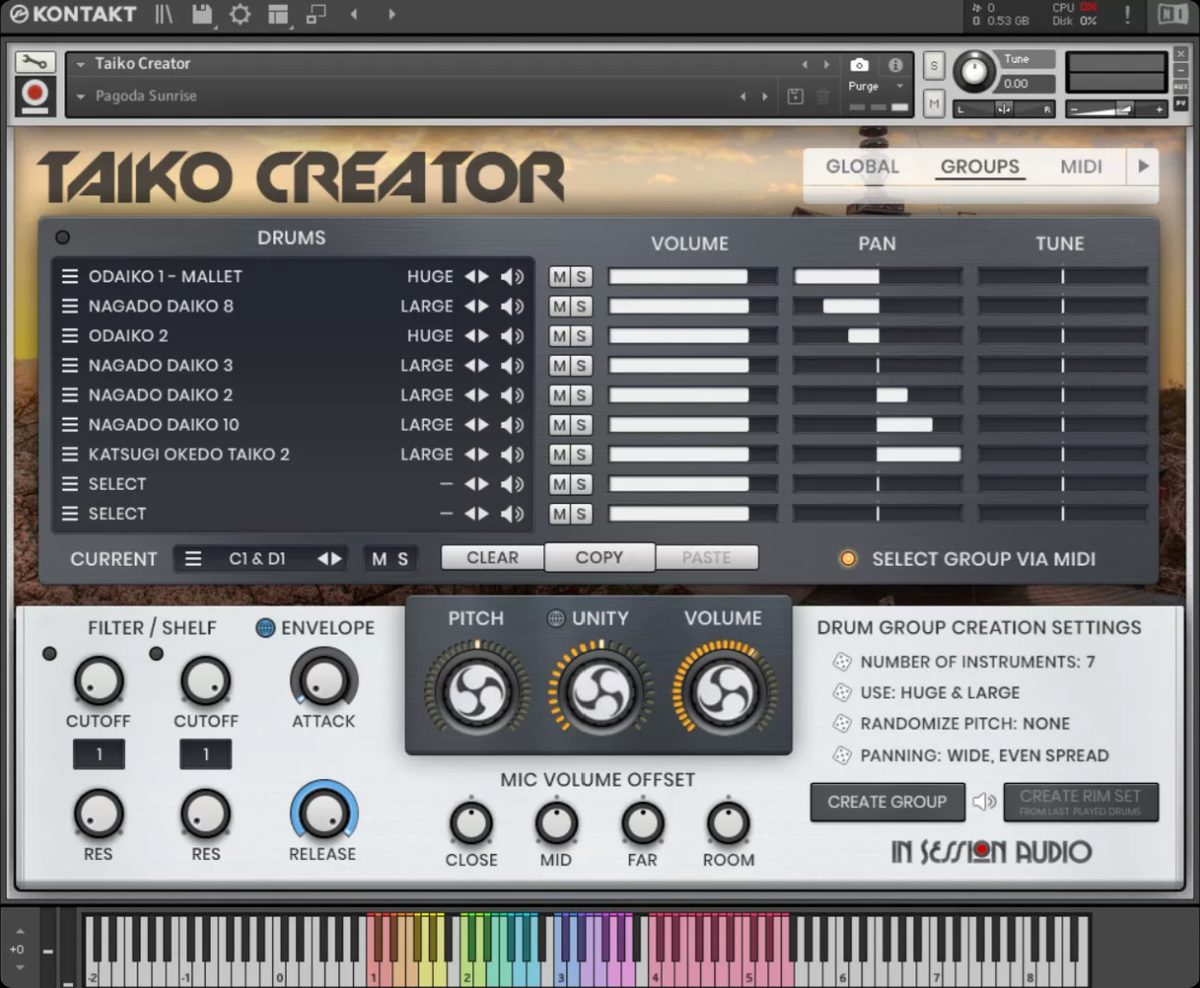
Task: Open Kontakt settings gear icon
Action: click(x=240, y=14)
